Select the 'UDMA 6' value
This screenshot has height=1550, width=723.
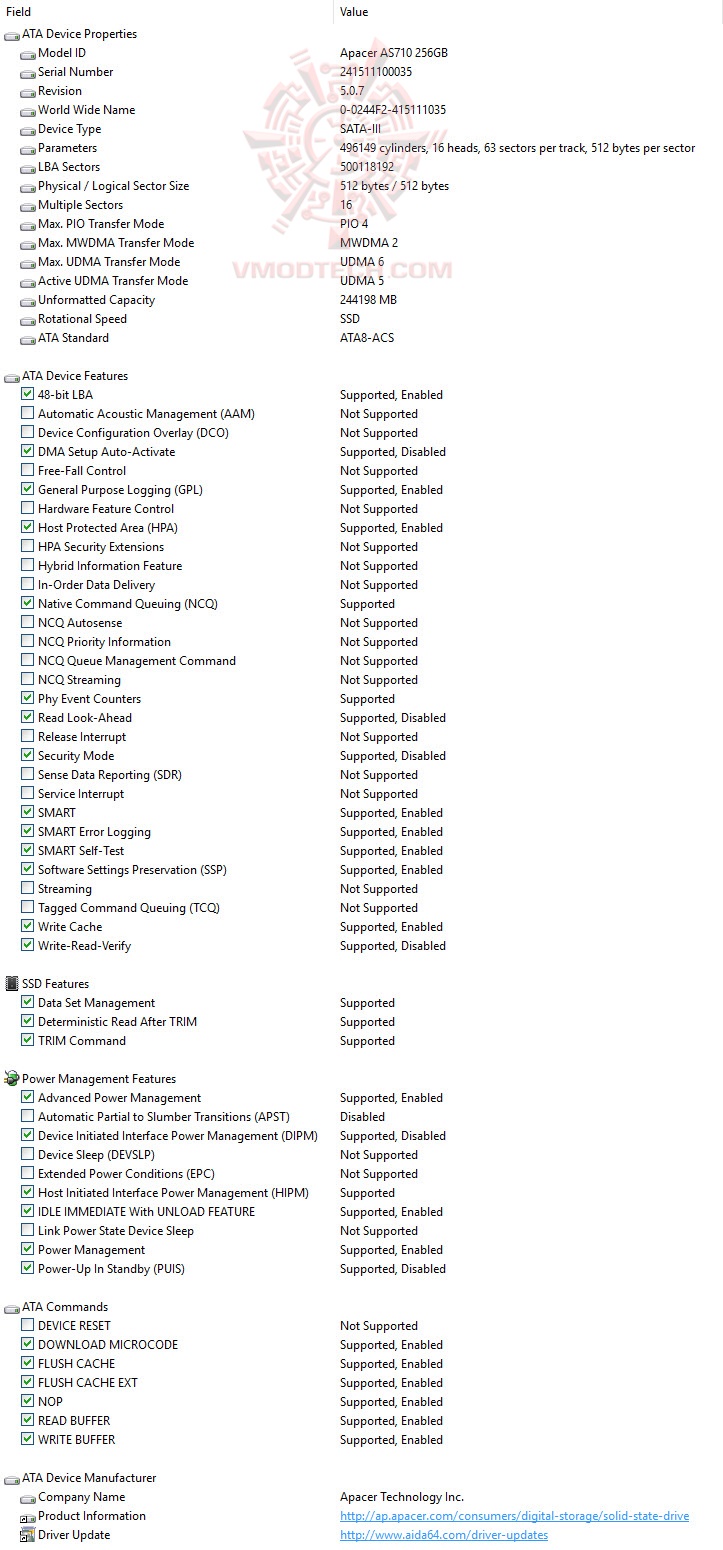(x=362, y=262)
